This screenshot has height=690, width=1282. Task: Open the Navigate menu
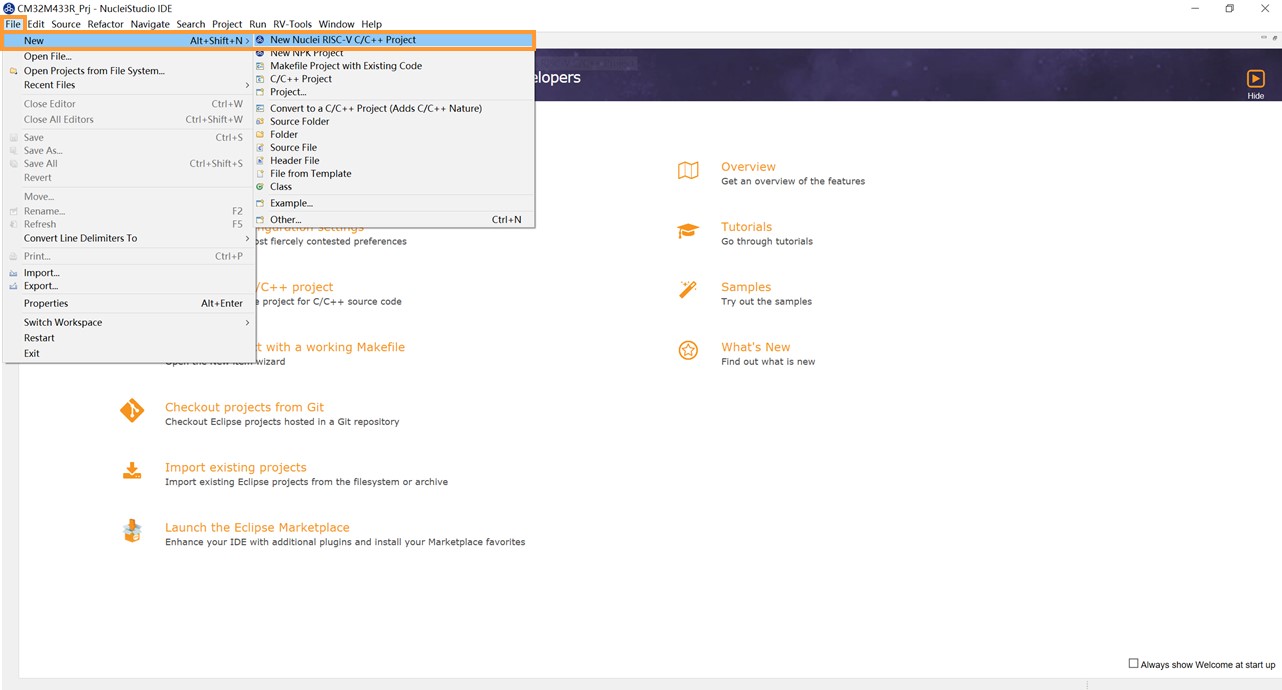150,24
